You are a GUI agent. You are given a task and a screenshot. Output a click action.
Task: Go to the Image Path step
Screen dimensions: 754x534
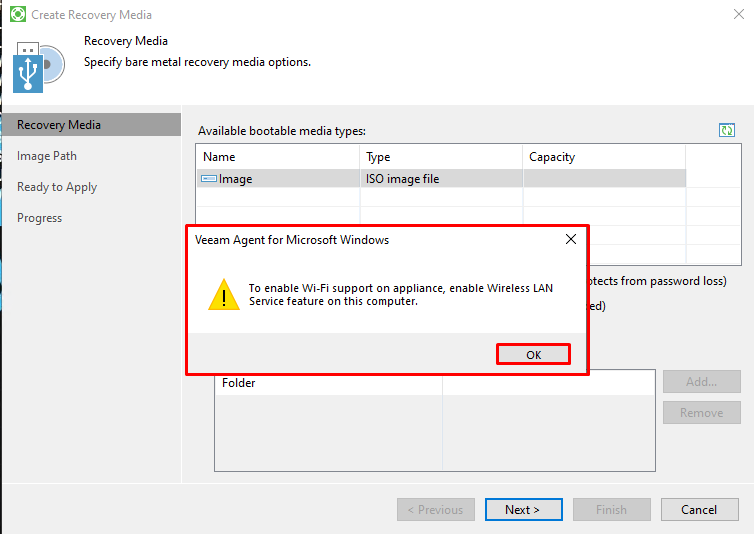(47, 156)
